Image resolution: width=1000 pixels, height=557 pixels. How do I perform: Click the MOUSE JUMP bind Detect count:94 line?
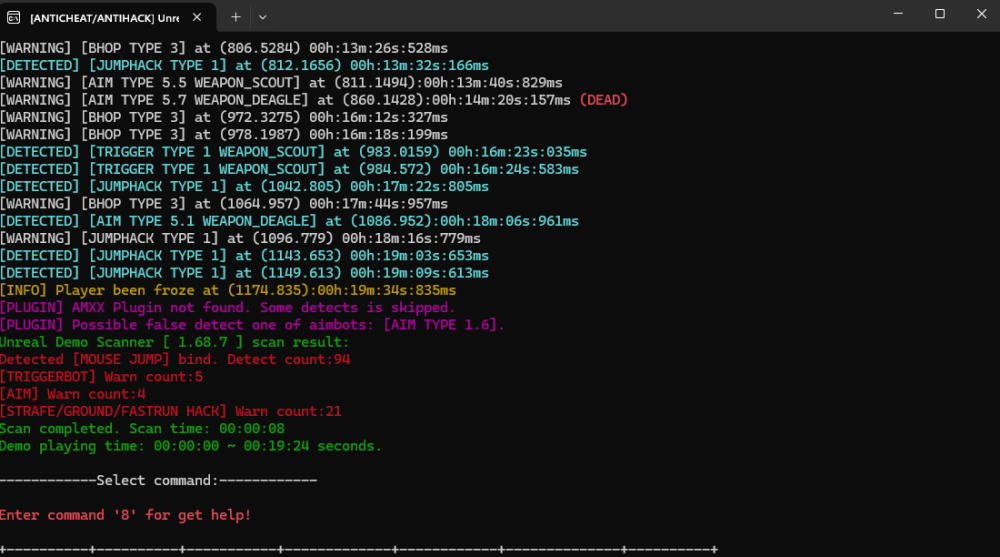click(x=175, y=359)
